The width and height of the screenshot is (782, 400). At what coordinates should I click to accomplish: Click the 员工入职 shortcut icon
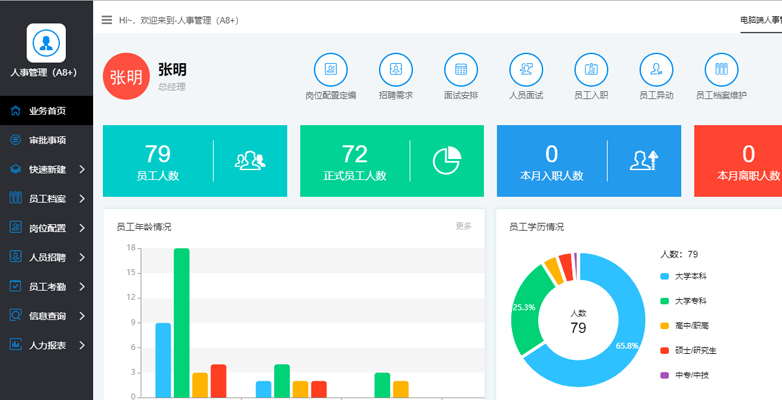point(591,70)
